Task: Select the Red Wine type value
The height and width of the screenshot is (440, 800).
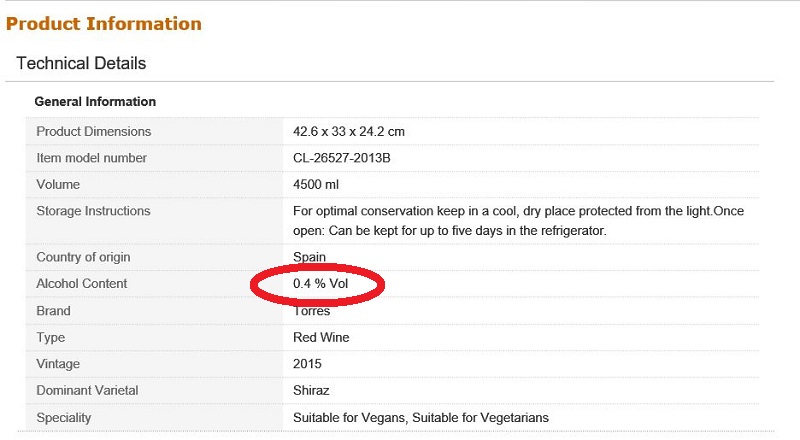Action: [321, 337]
